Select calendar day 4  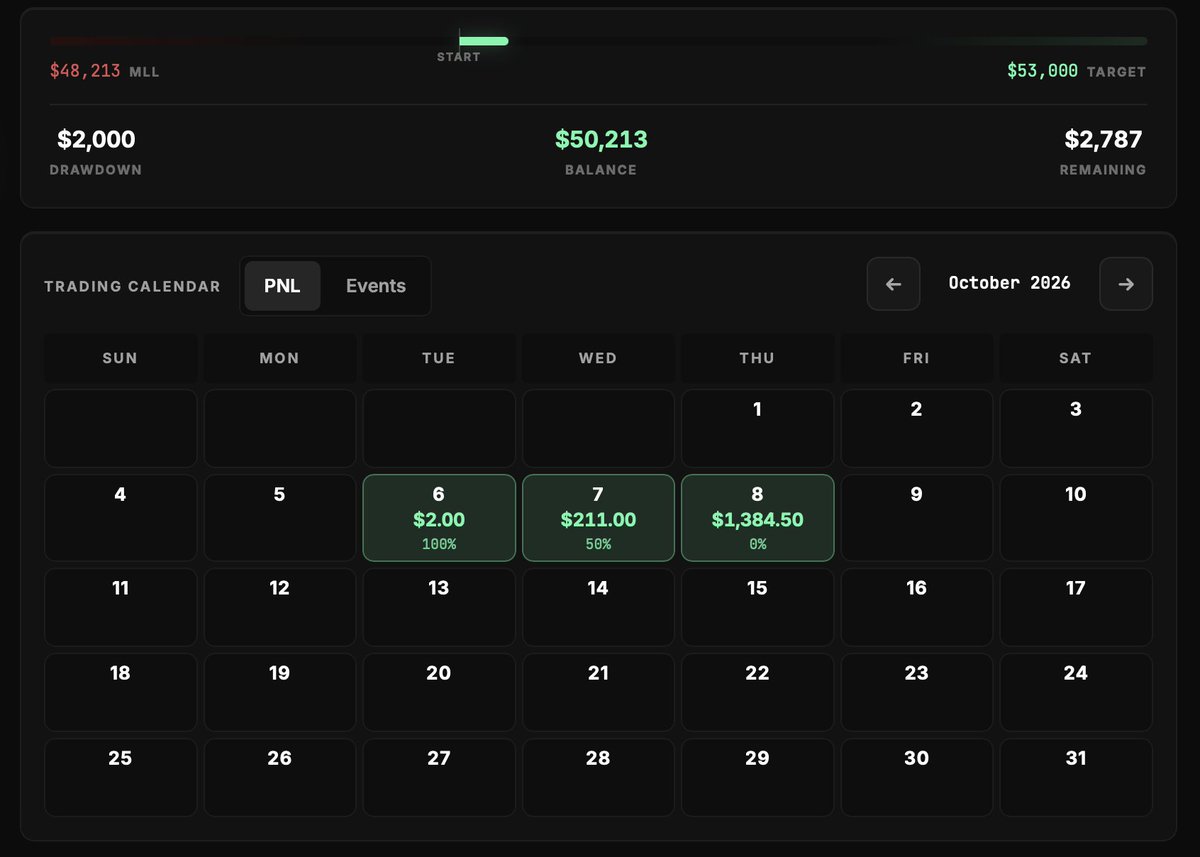120,518
